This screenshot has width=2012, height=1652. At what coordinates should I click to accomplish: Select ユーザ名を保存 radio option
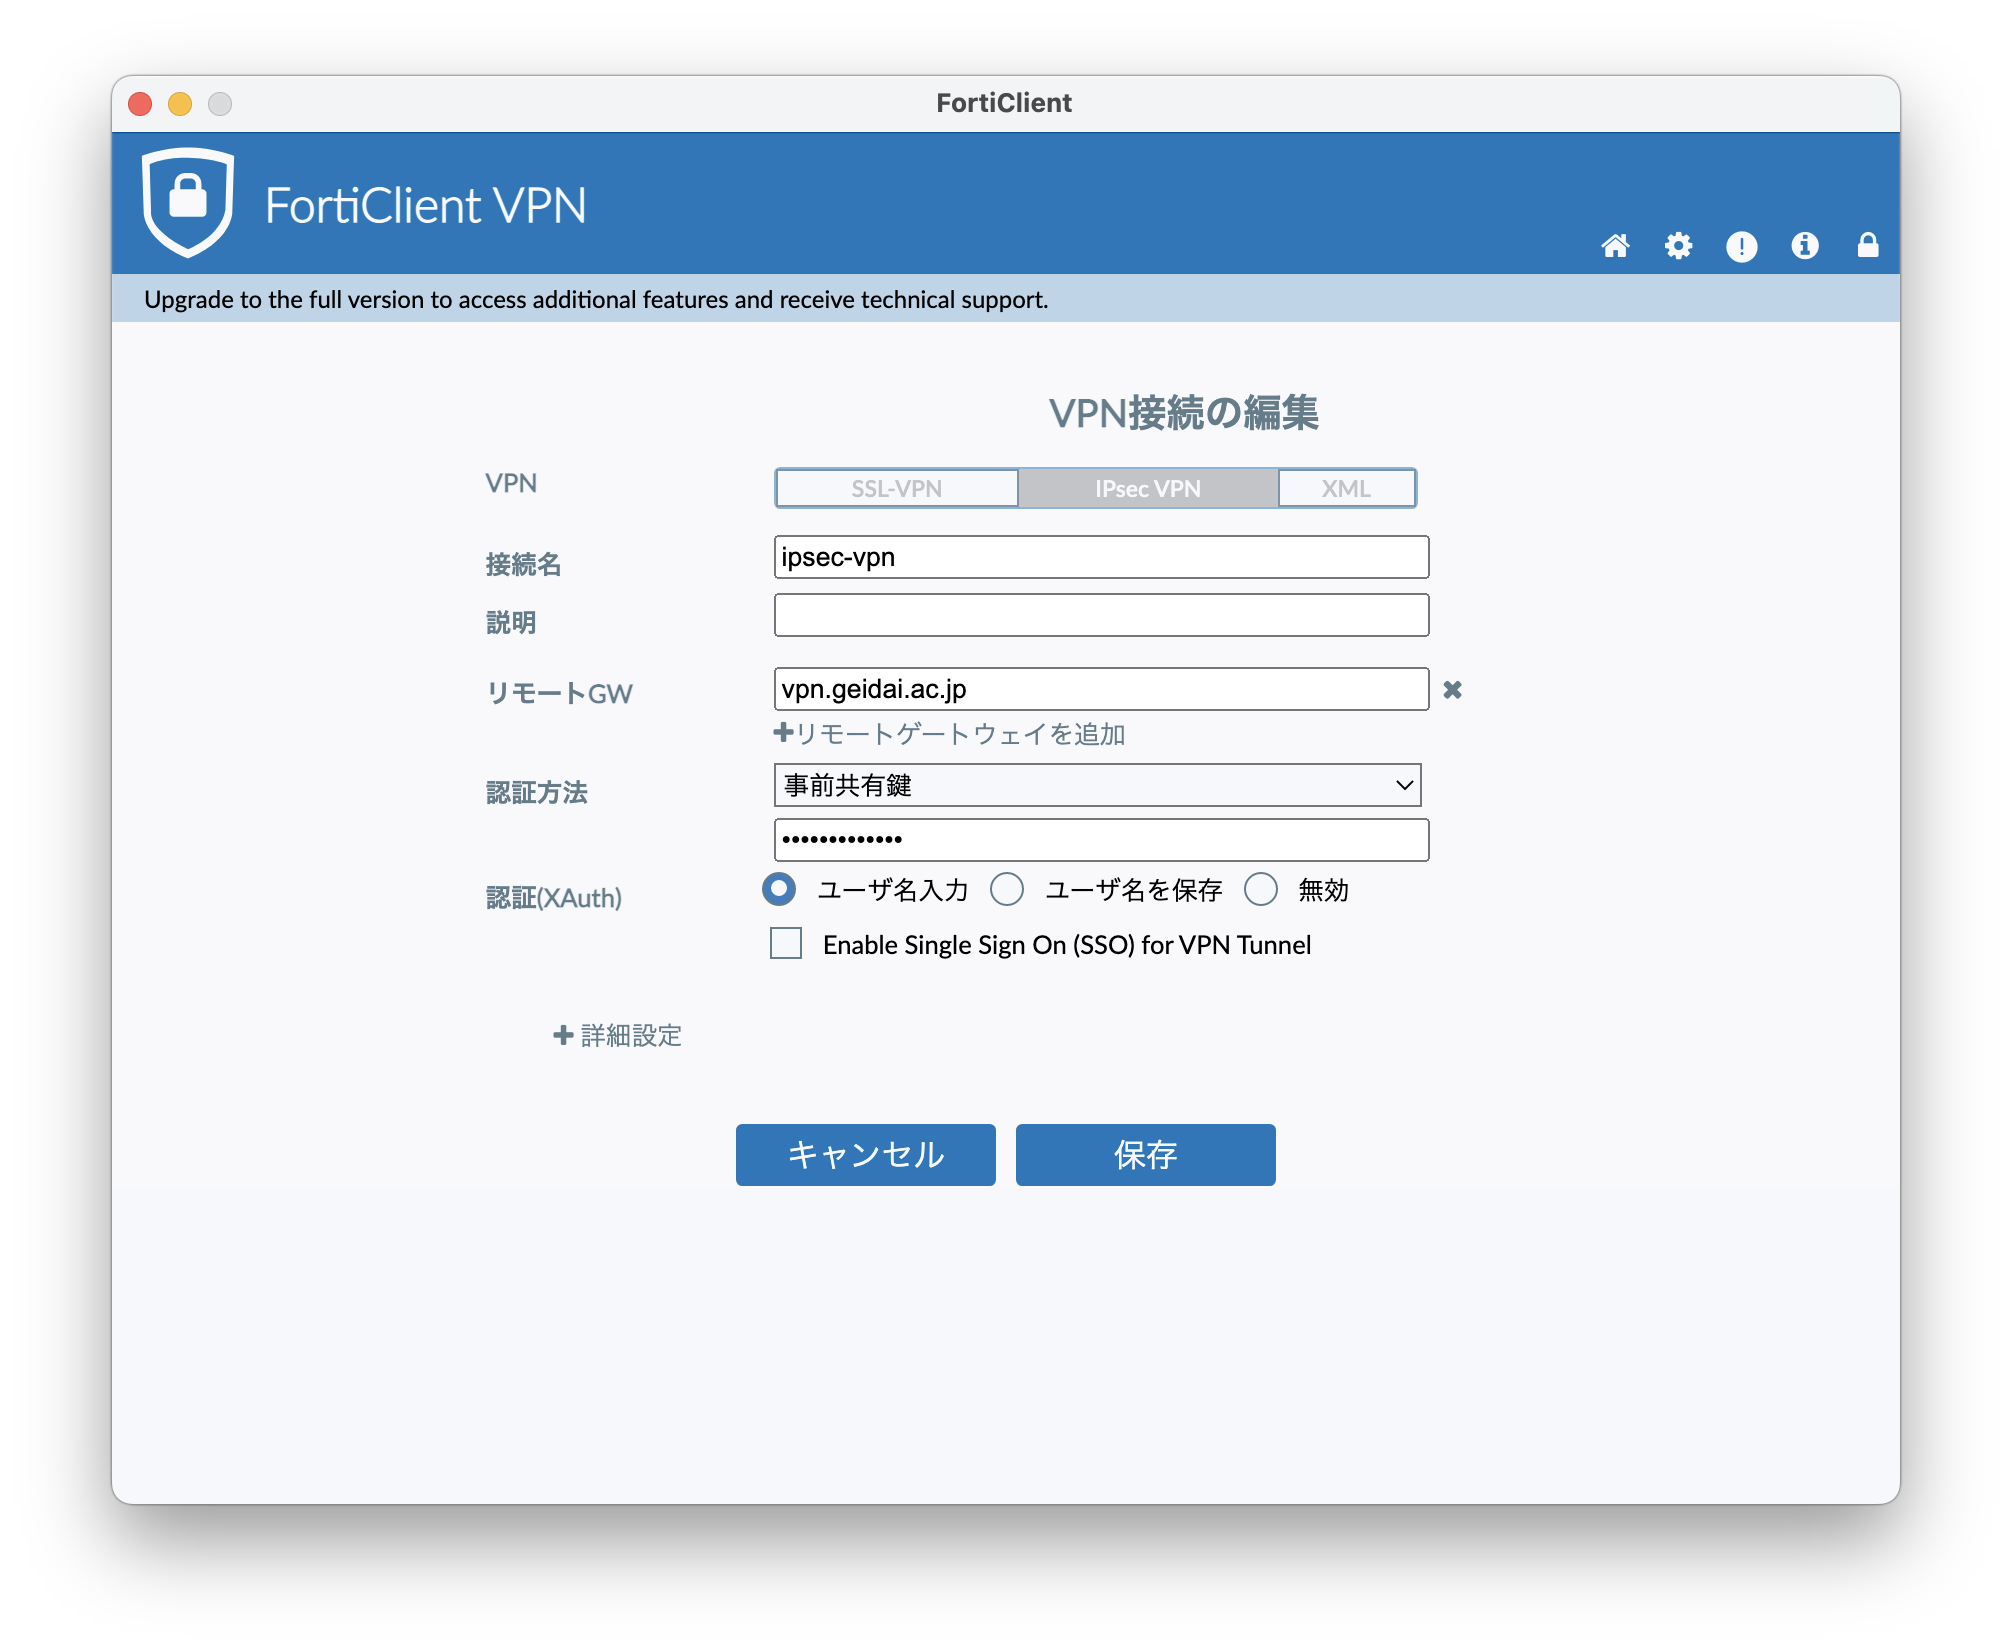click(1007, 889)
